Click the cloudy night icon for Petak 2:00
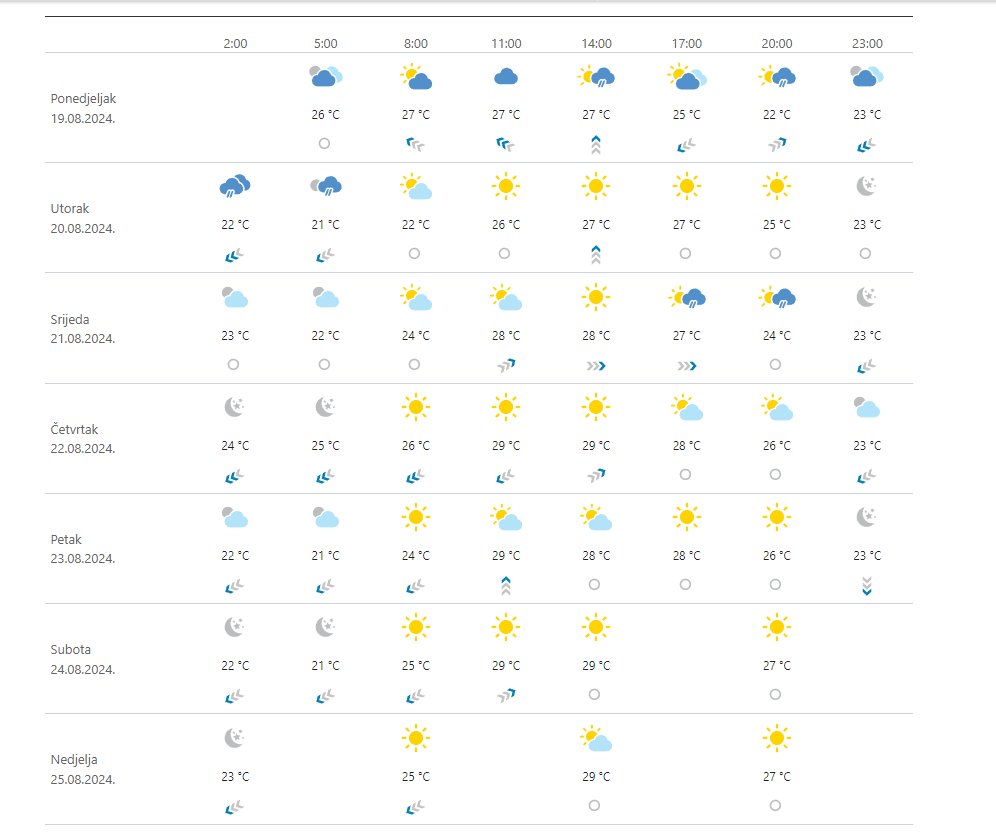The image size is (996, 832). pos(235,517)
